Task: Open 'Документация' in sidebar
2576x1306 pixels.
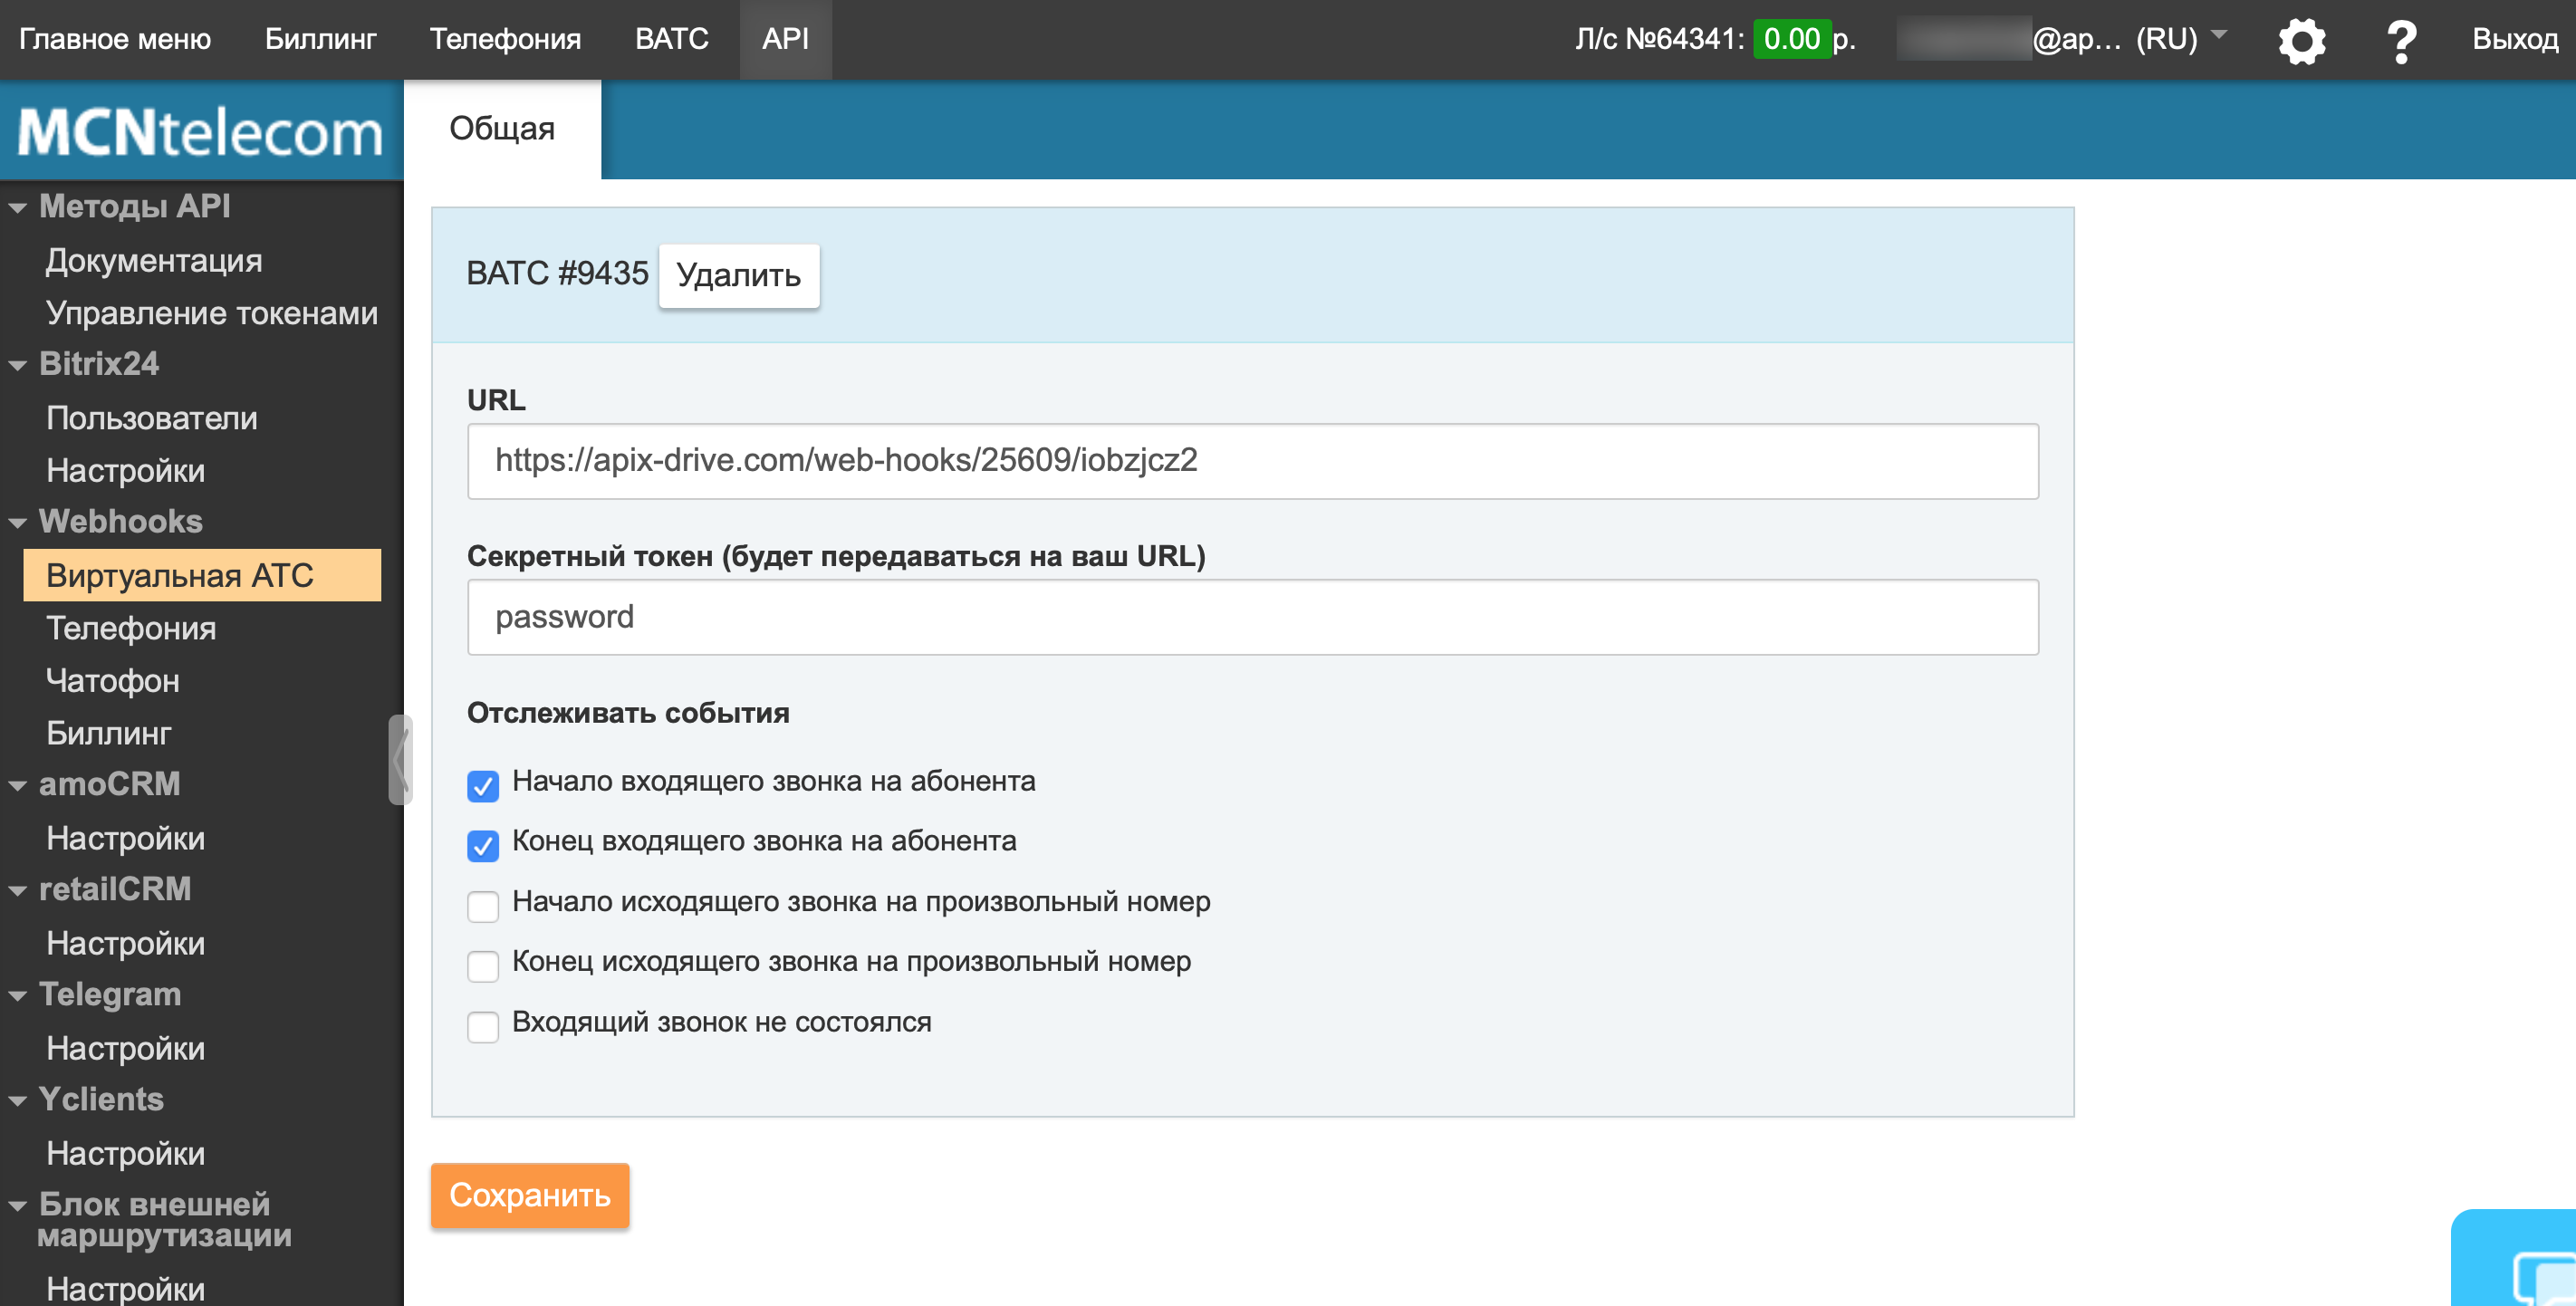Action: click(154, 261)
